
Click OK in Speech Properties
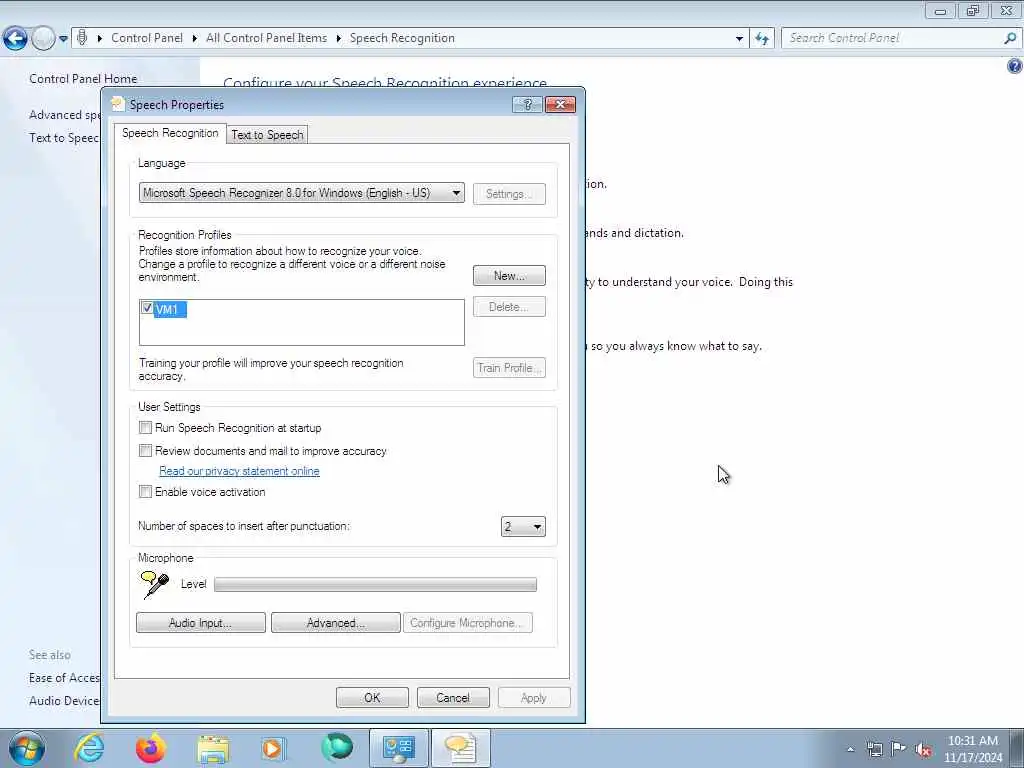(x=372, y=697)
